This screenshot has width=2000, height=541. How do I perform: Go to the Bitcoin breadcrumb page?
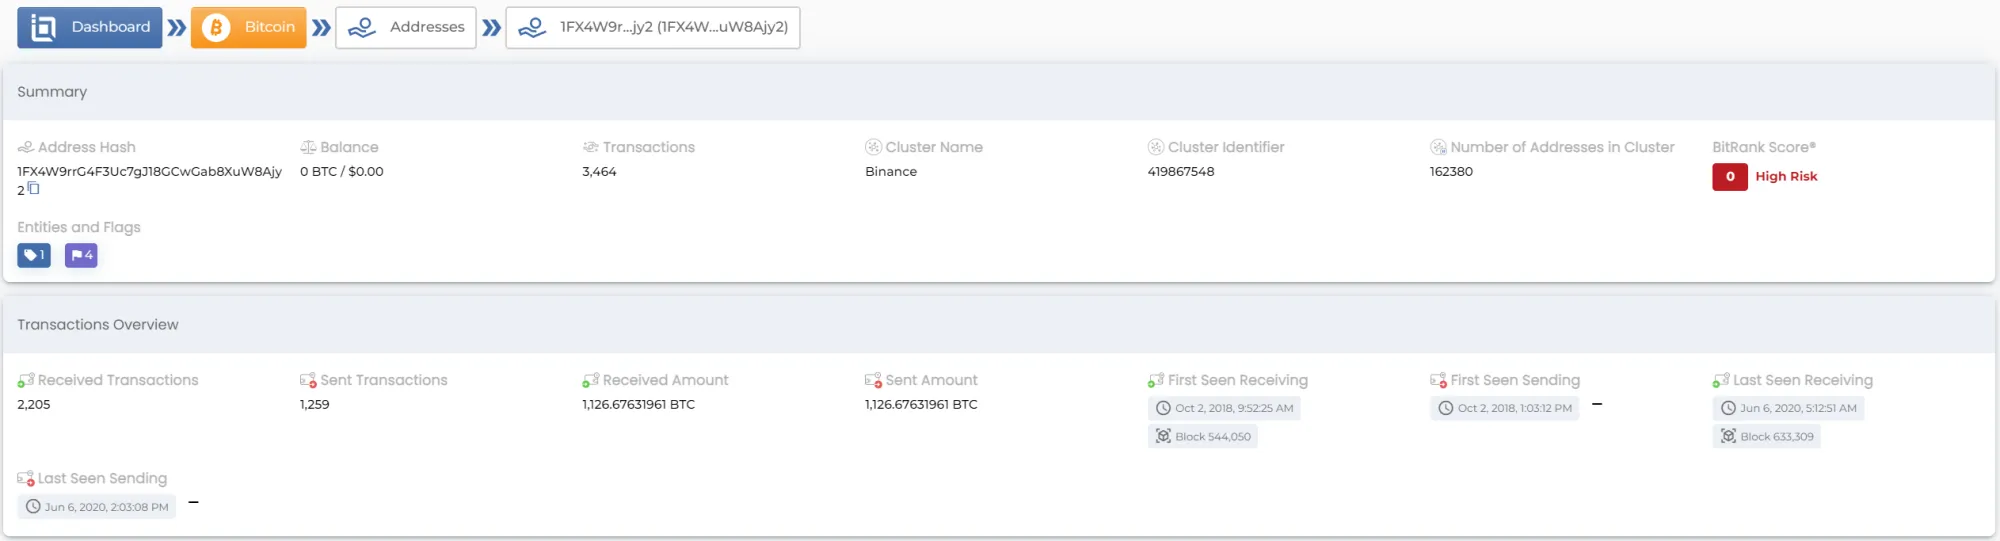pyautogui.click(x=249, y=27)
